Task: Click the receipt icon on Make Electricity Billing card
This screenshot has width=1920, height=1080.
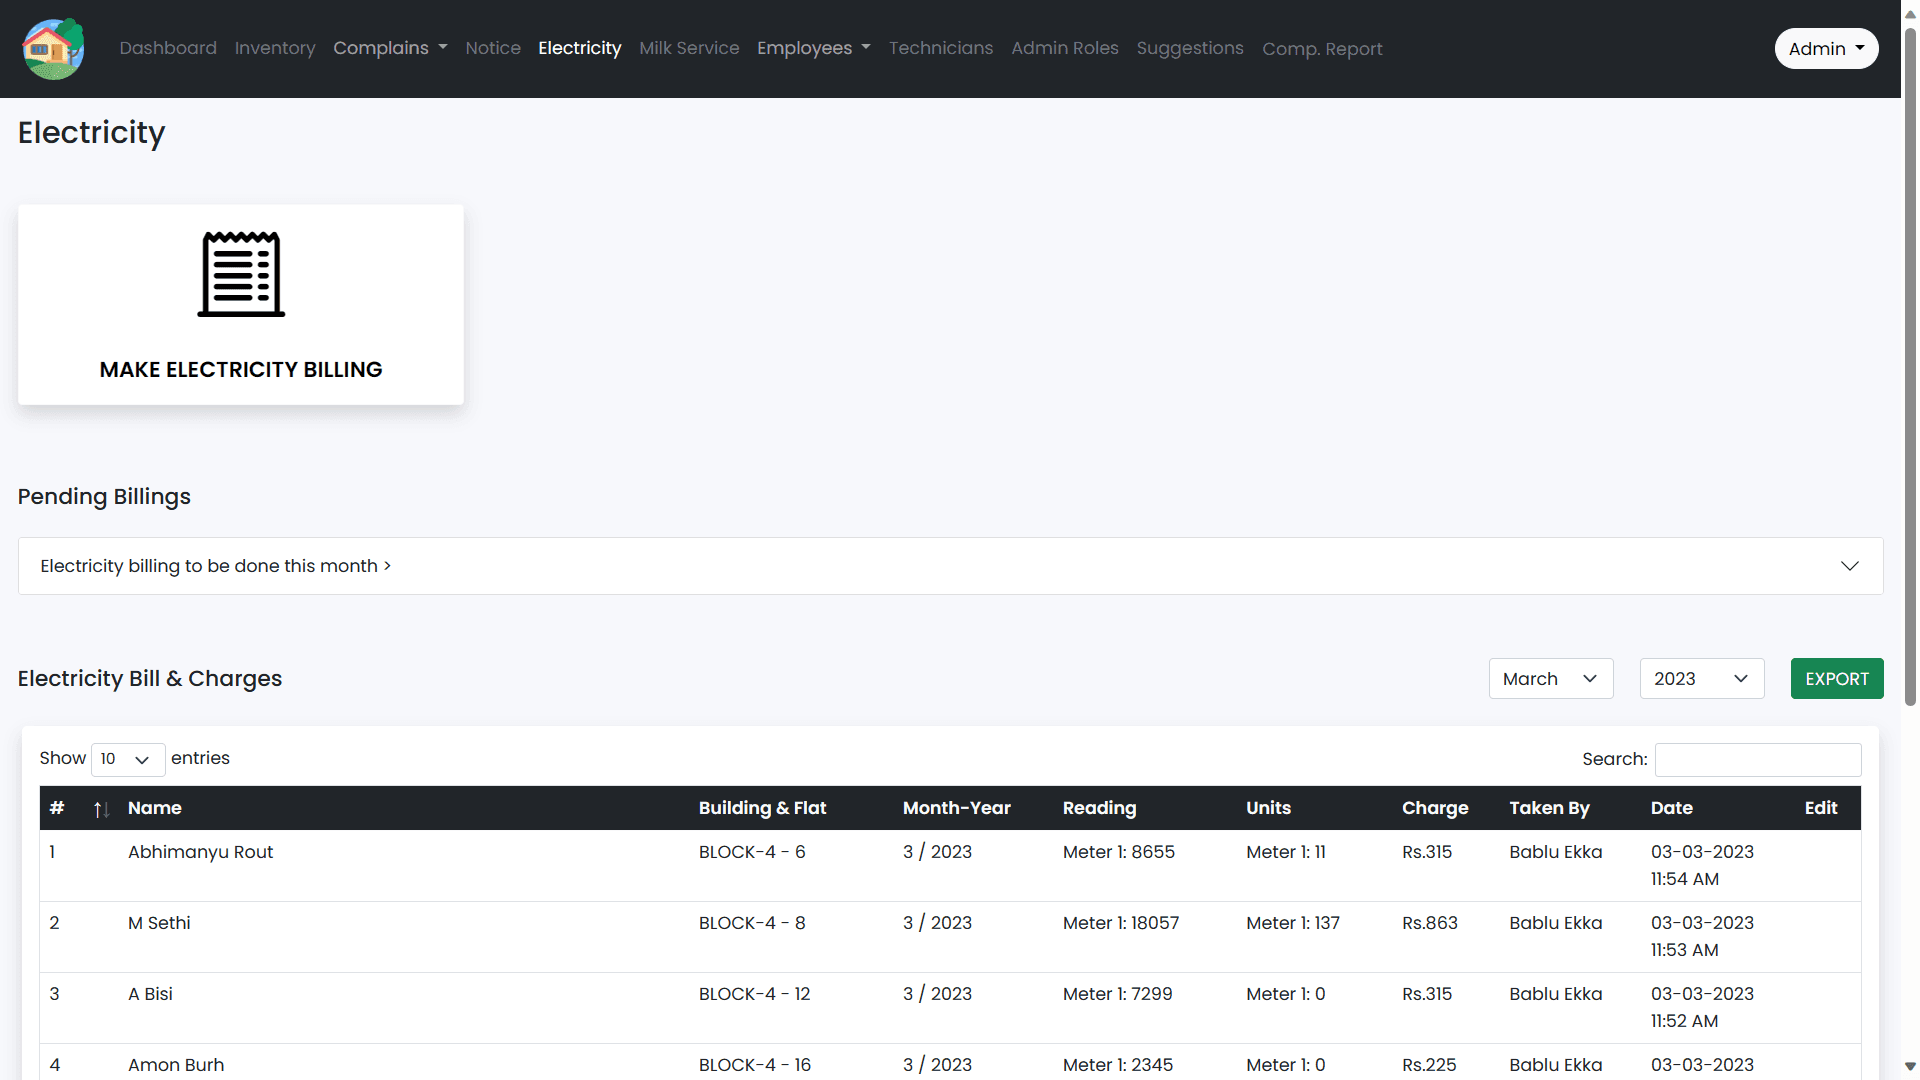Action: 240,273
